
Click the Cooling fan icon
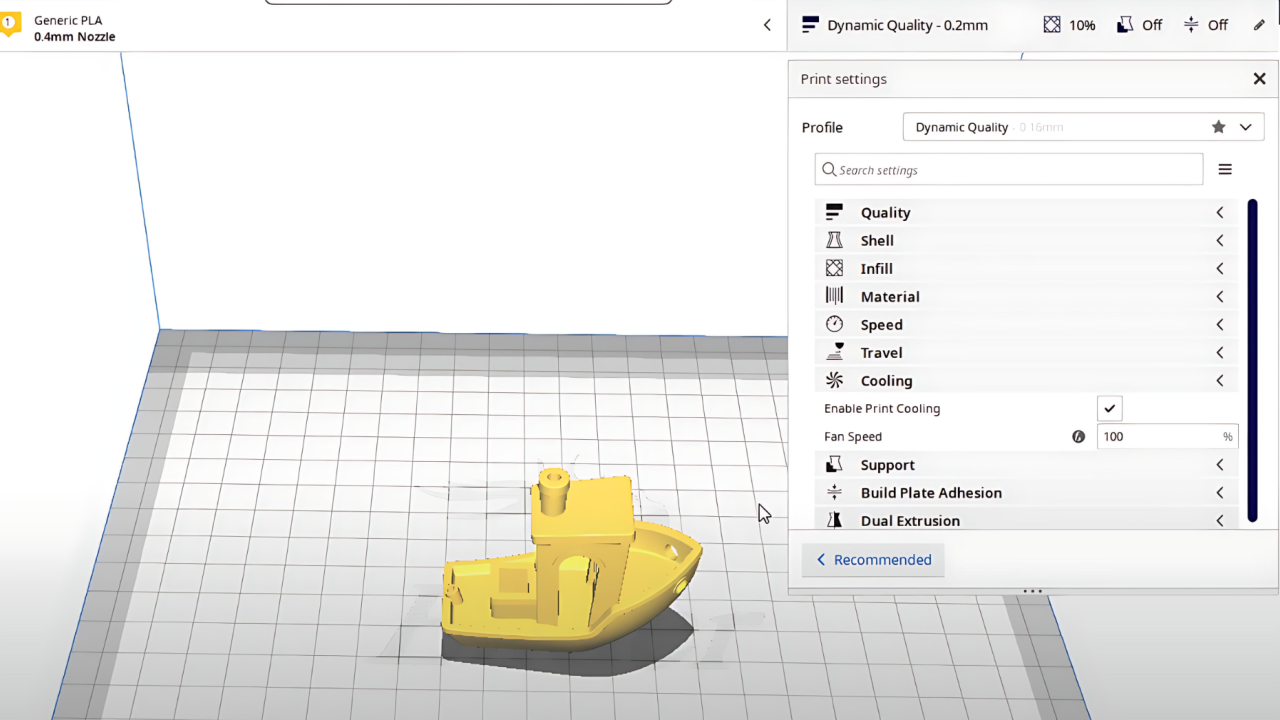(x=834, y=380)
